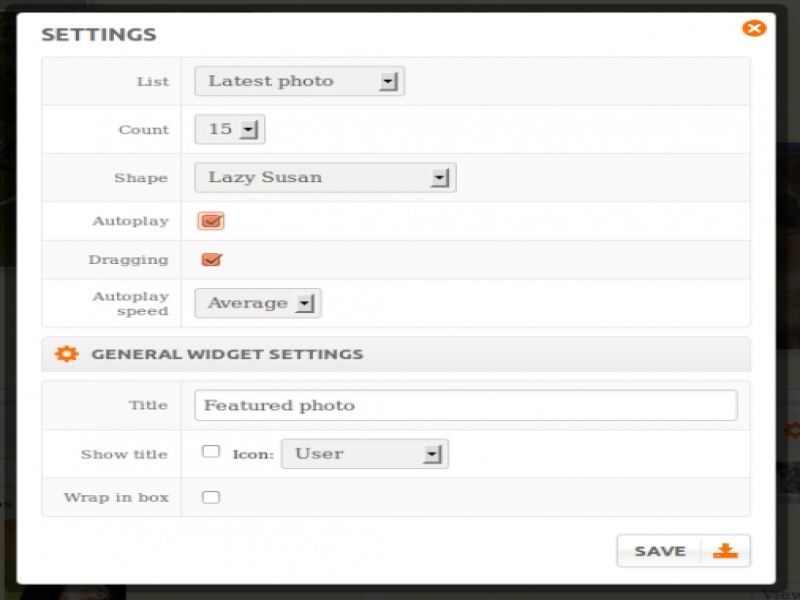The height and width of the screenshot is (600, 800).
Task: Open the Autoplay speed dropdown showing Average
Action: click(257, 303)
